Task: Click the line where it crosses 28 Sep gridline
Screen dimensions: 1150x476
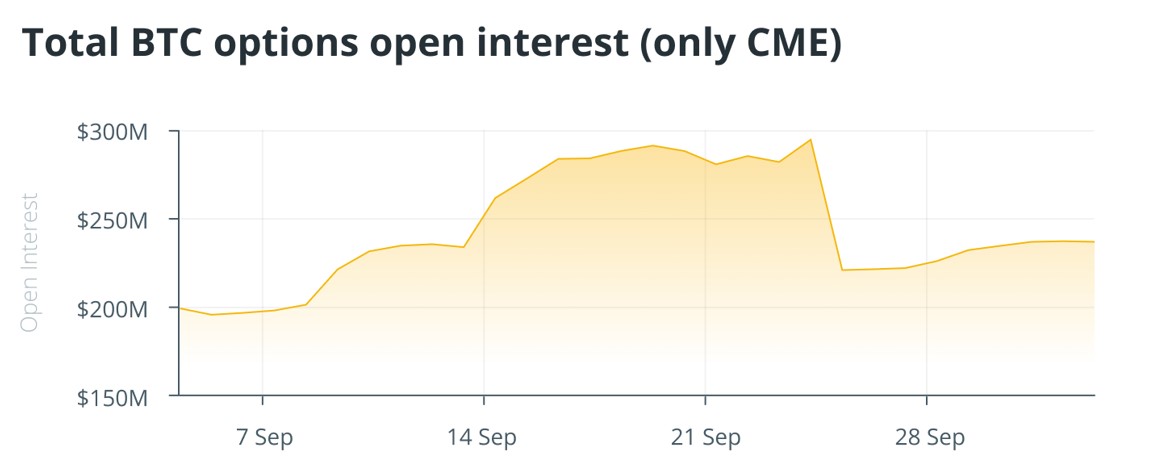Action: coord(927,263)
